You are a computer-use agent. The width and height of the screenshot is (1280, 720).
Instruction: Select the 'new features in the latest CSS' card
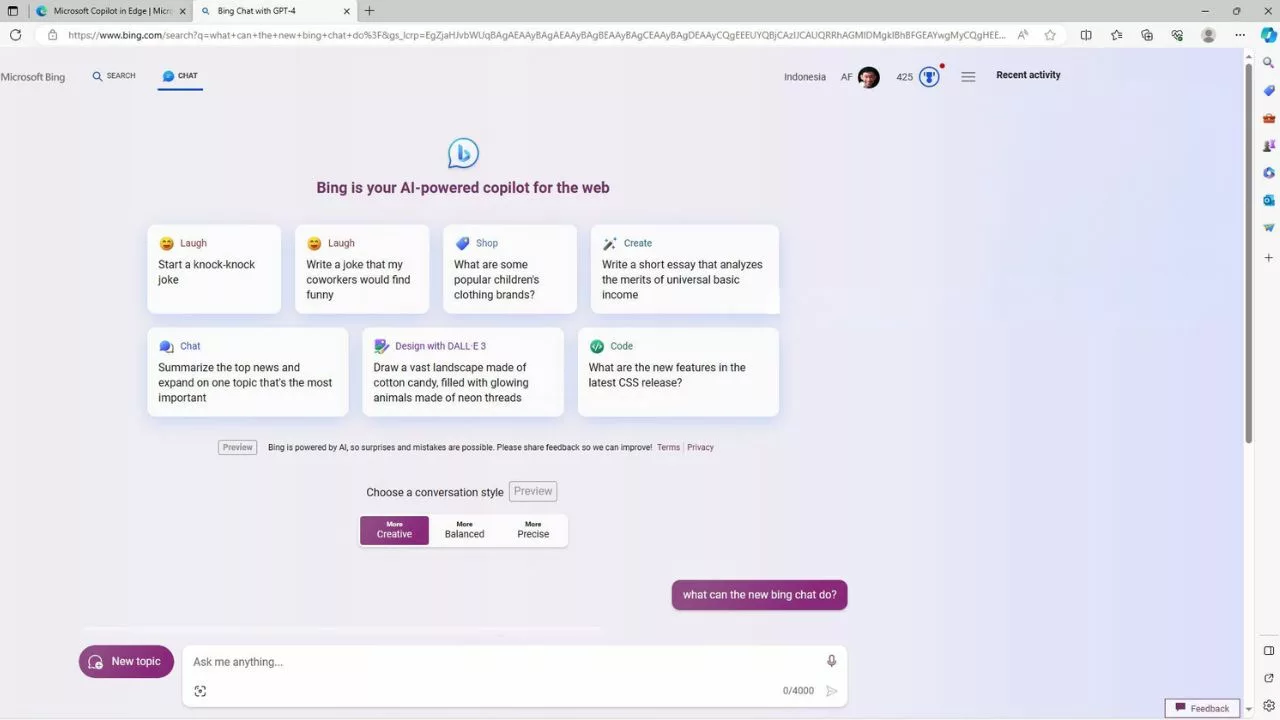point(678,372)
